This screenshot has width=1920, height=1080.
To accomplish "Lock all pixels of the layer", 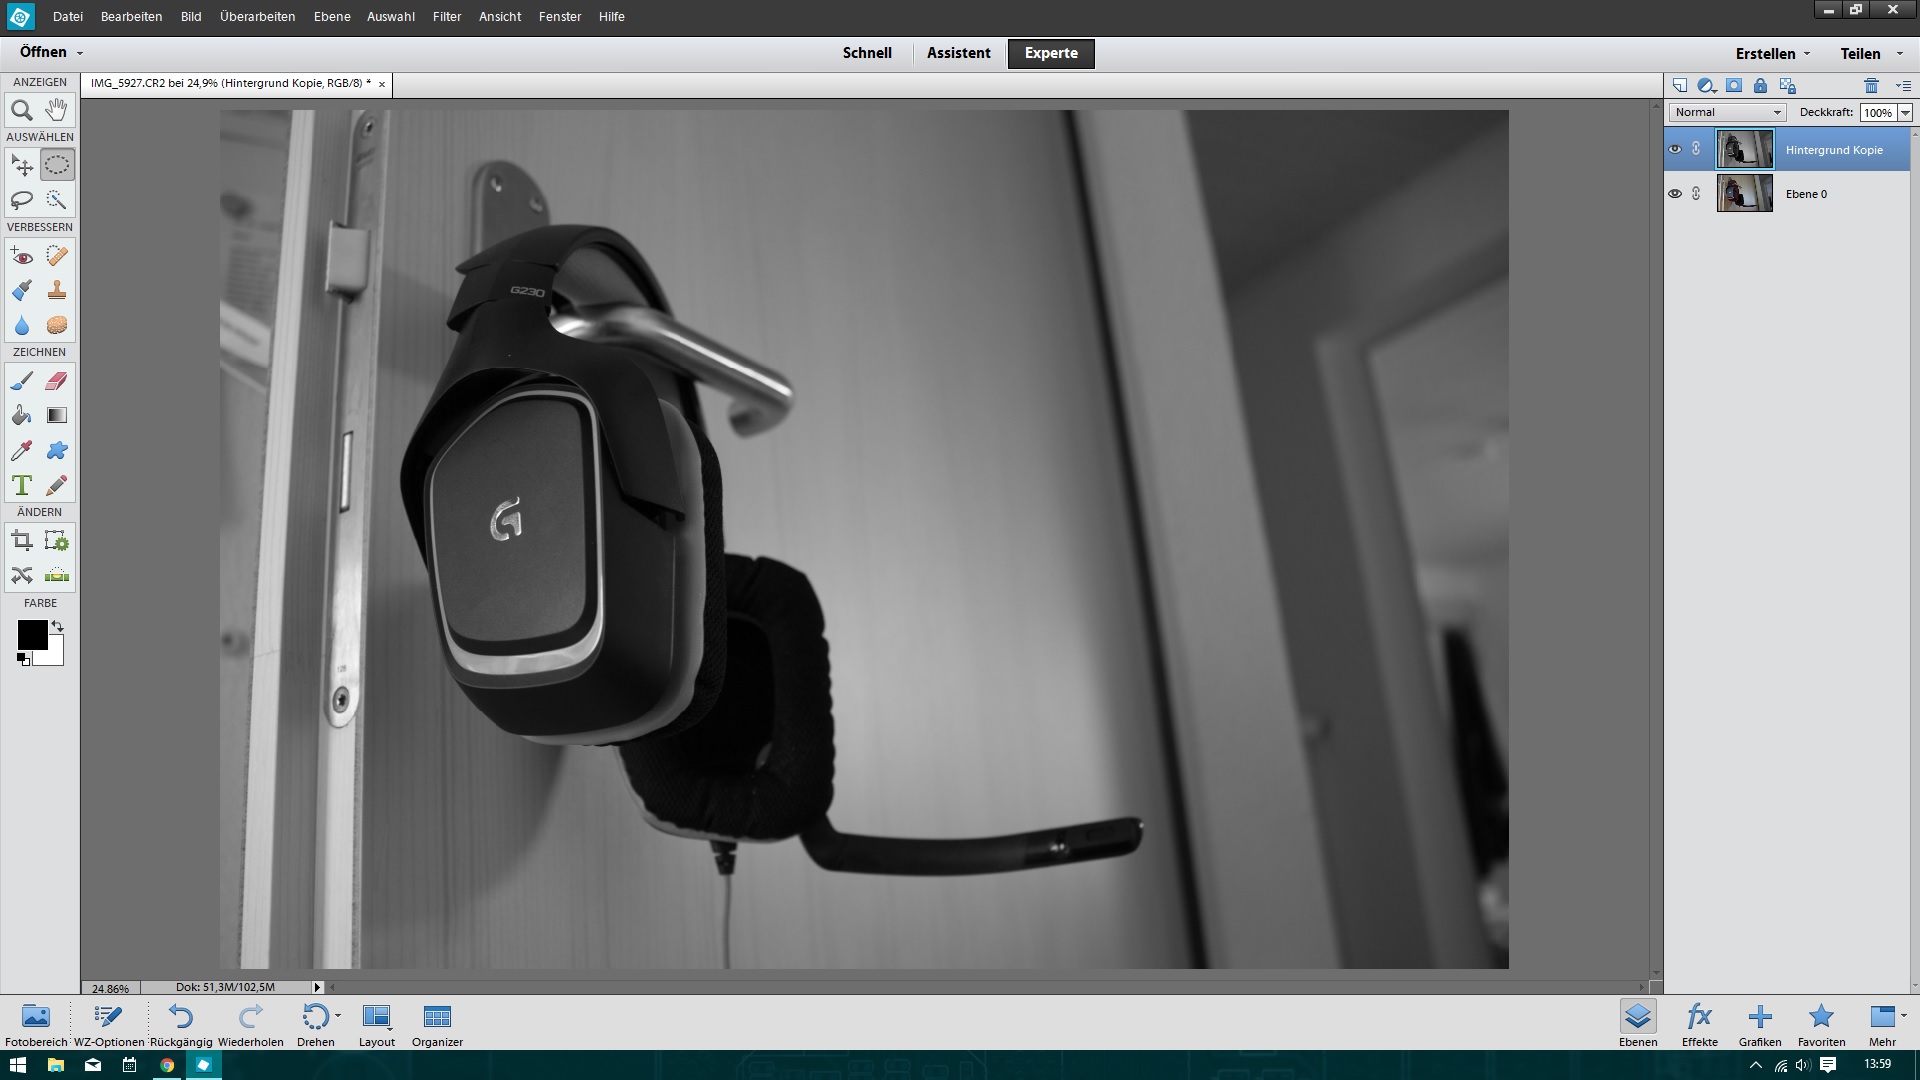I will (1761, 86).
